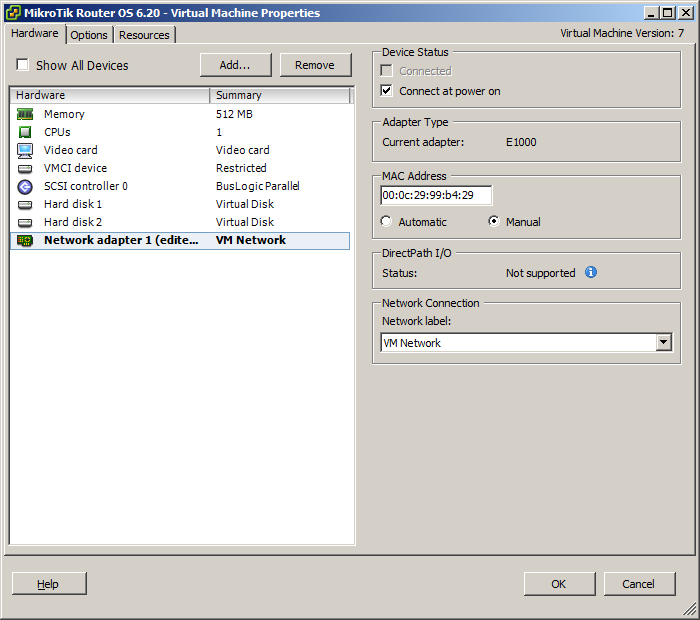Click the 512 MB summary value

click(234, 114)
